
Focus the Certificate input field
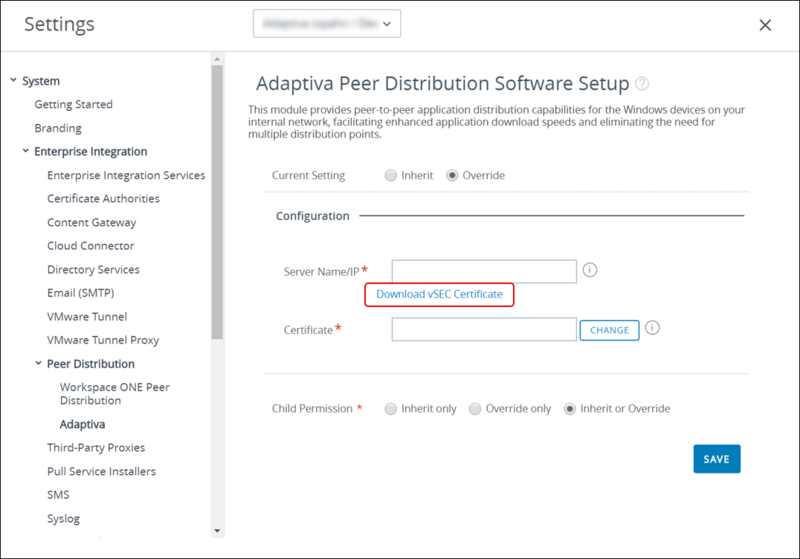[x=484, y=329]
